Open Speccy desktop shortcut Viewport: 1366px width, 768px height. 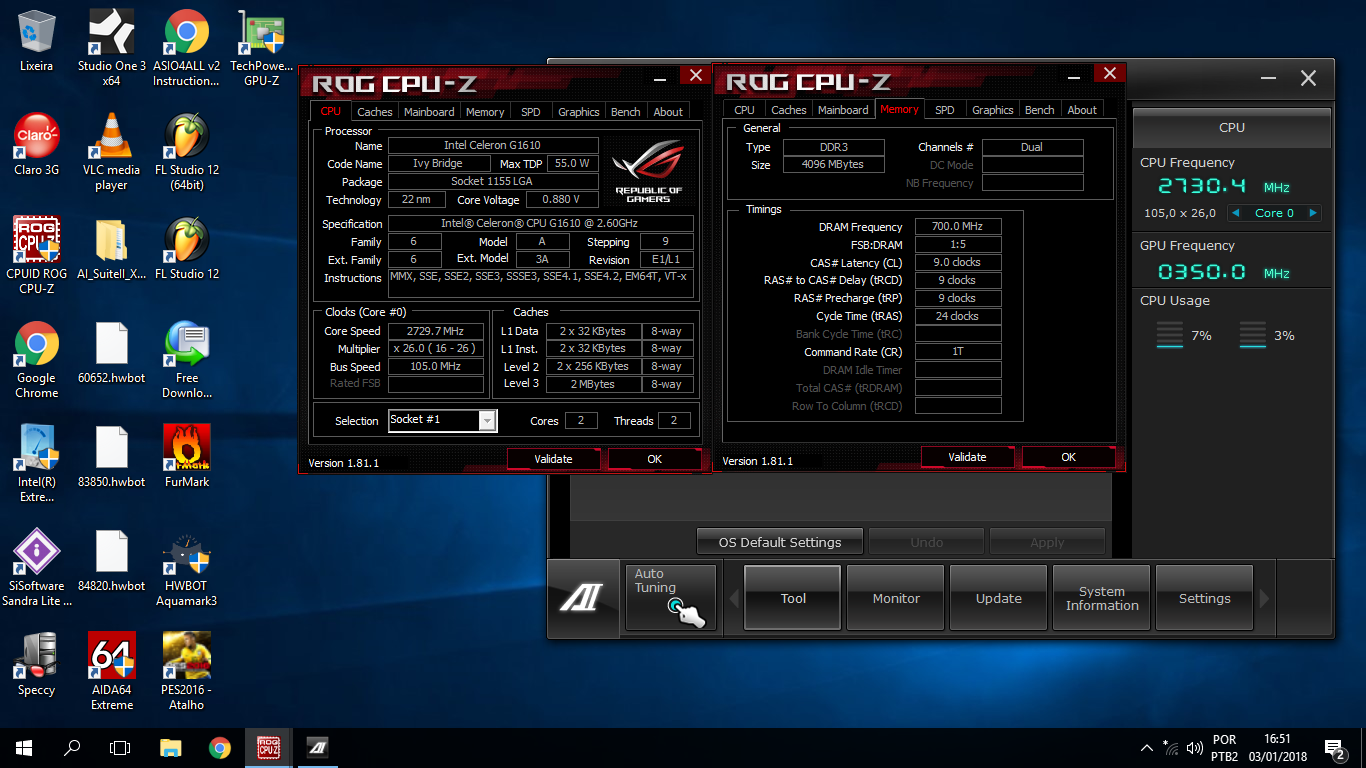37,665
